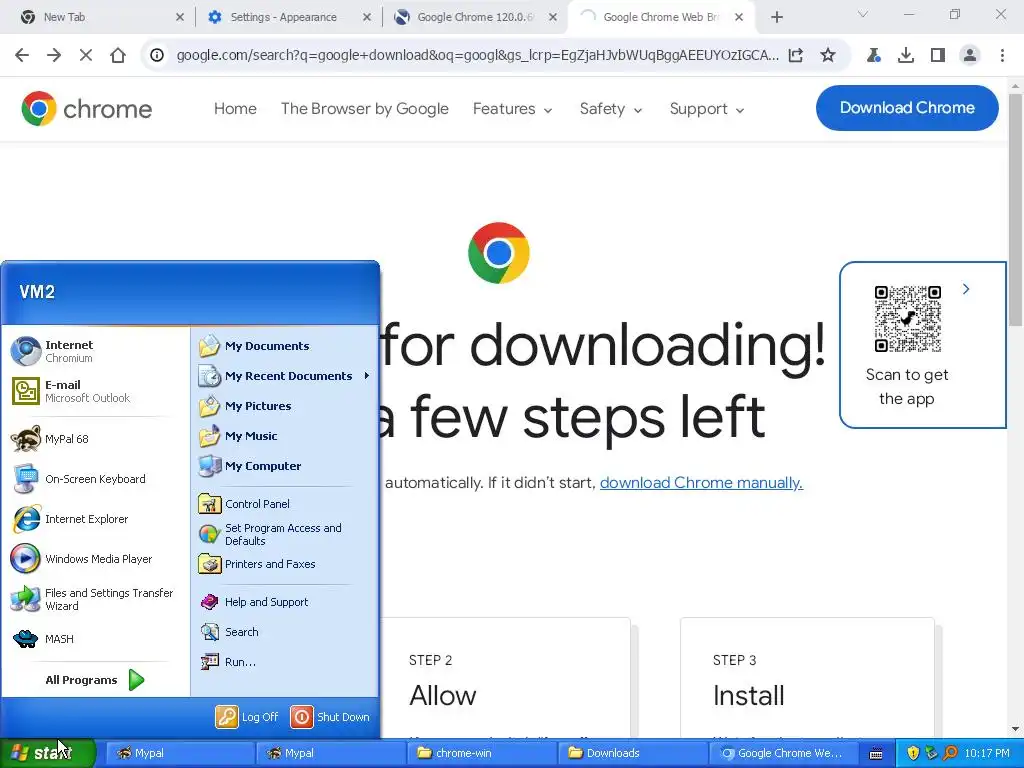Screen dimensions: 1024x768
Task: Click the security shield tray icon
Action: (x=913, y=754)
